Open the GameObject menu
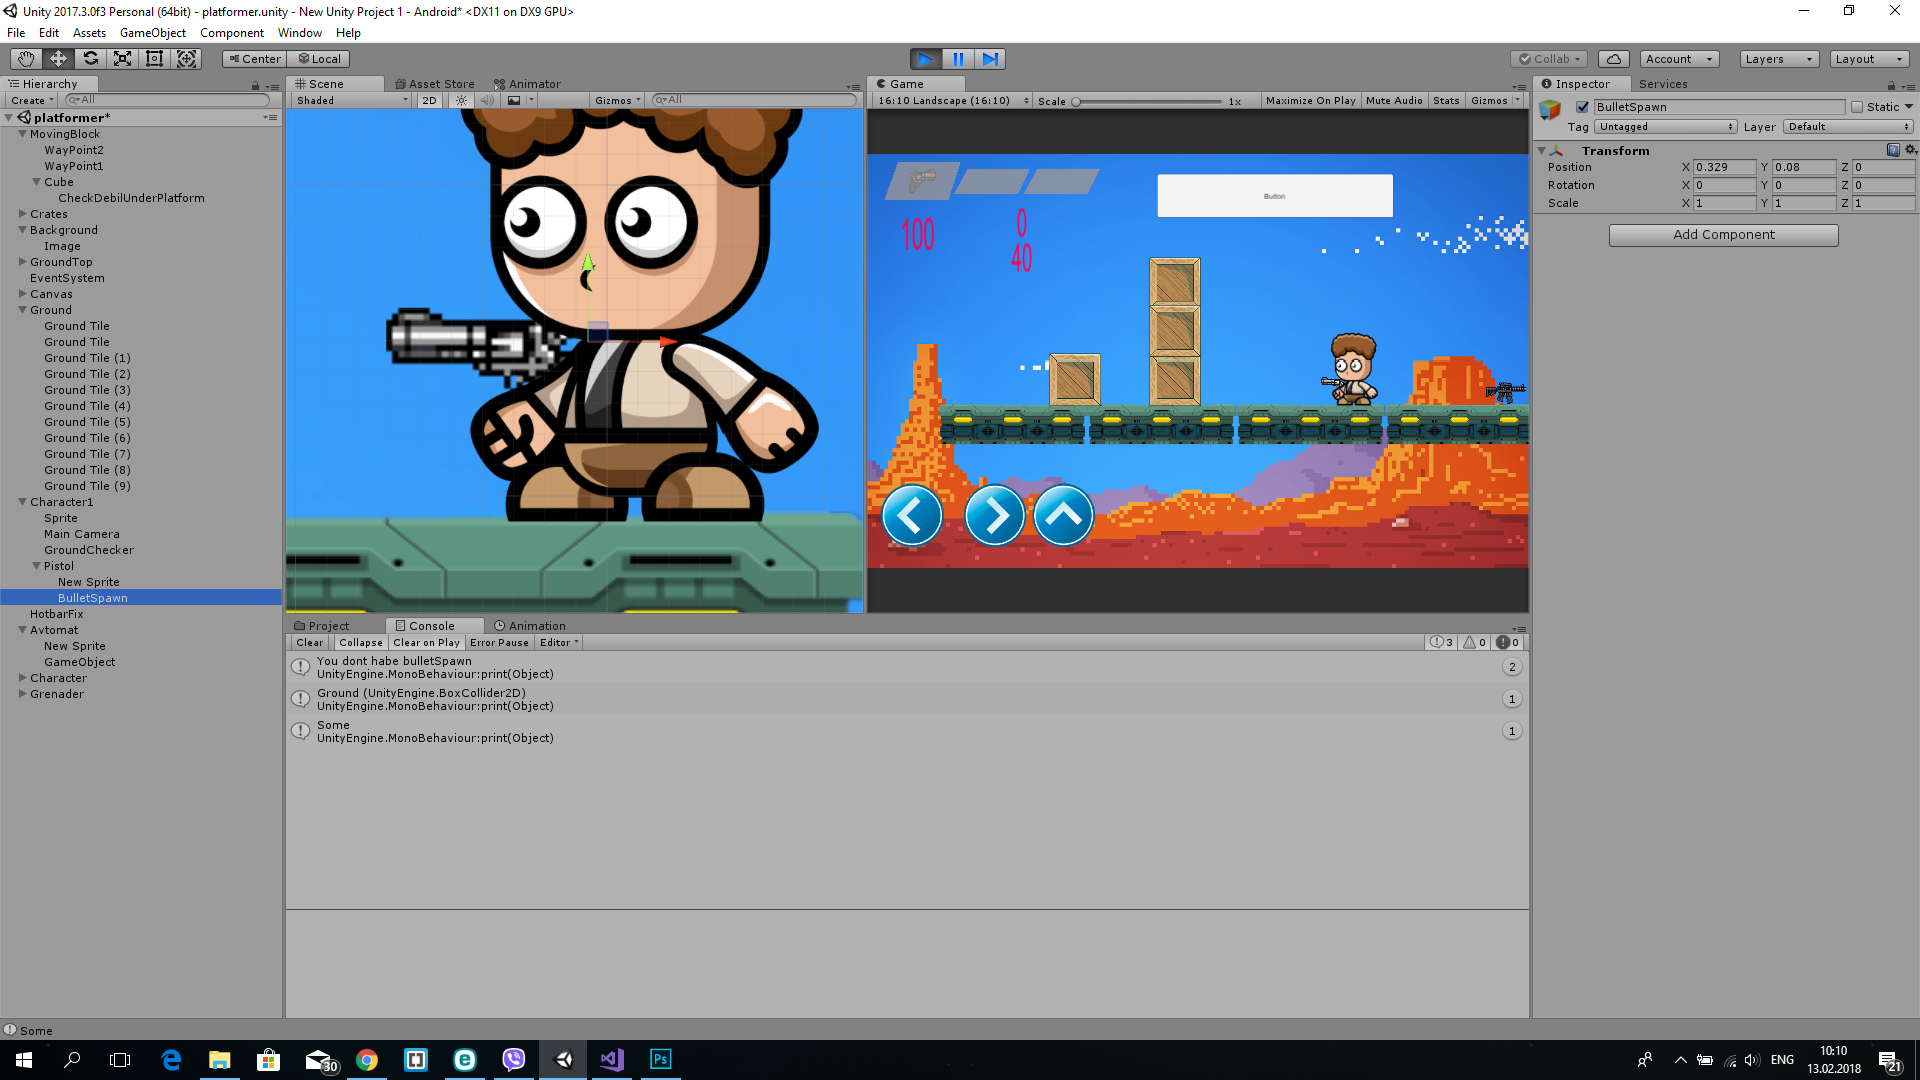Viewport: 1920px width, 1080px height. click(x=152, y=33)
